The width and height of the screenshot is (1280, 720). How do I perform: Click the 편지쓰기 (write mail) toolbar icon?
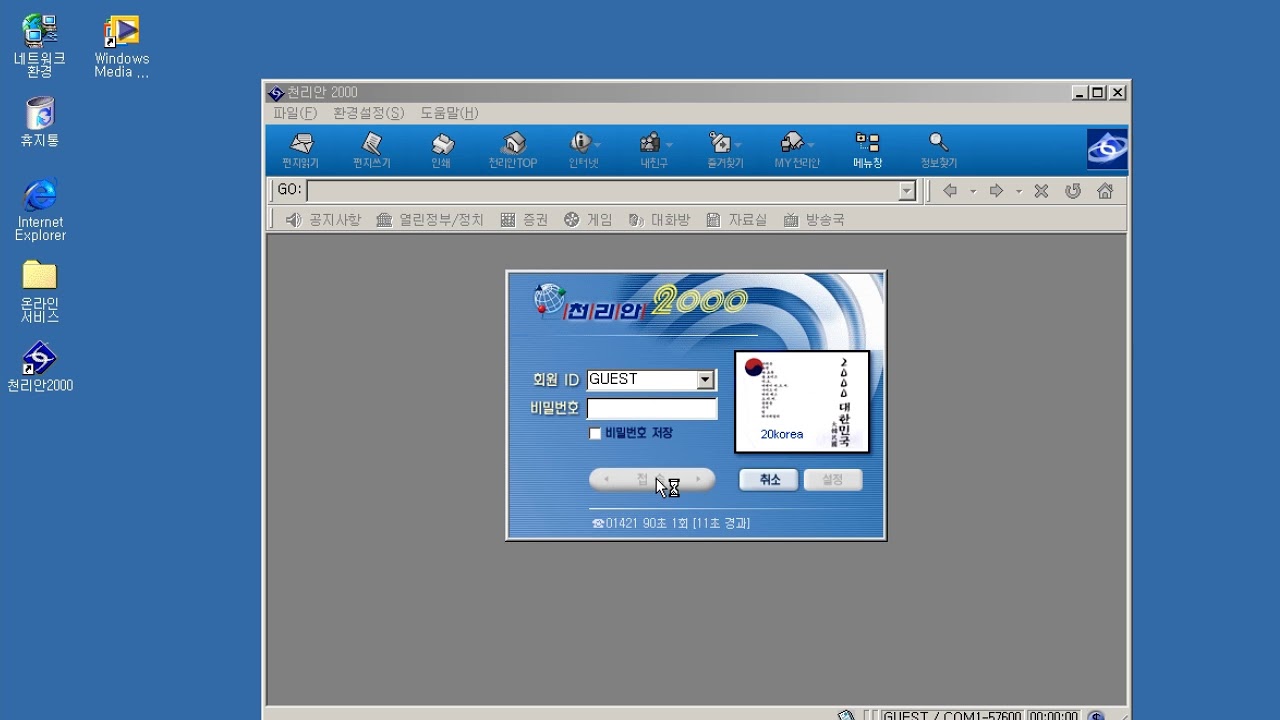372,150
